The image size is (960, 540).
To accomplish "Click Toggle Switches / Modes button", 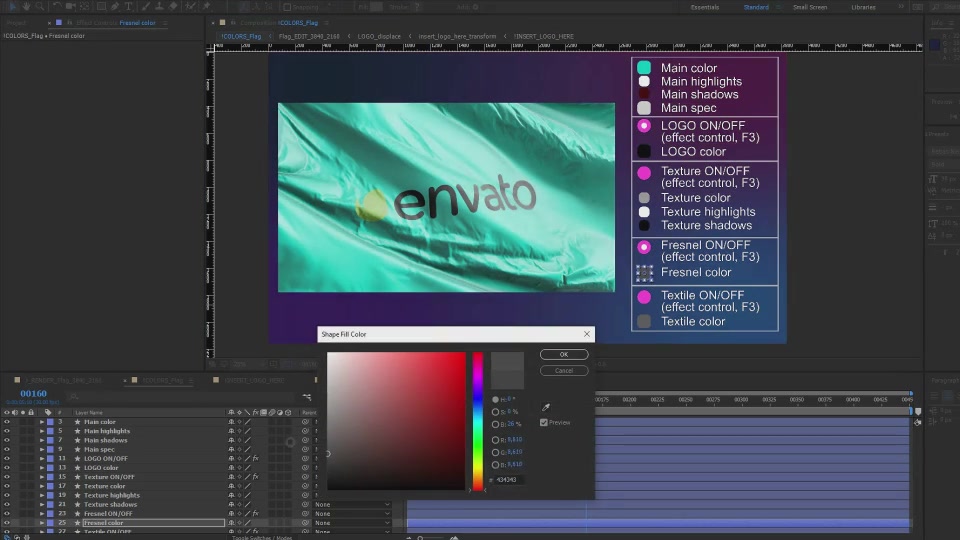I will (262, 538).
